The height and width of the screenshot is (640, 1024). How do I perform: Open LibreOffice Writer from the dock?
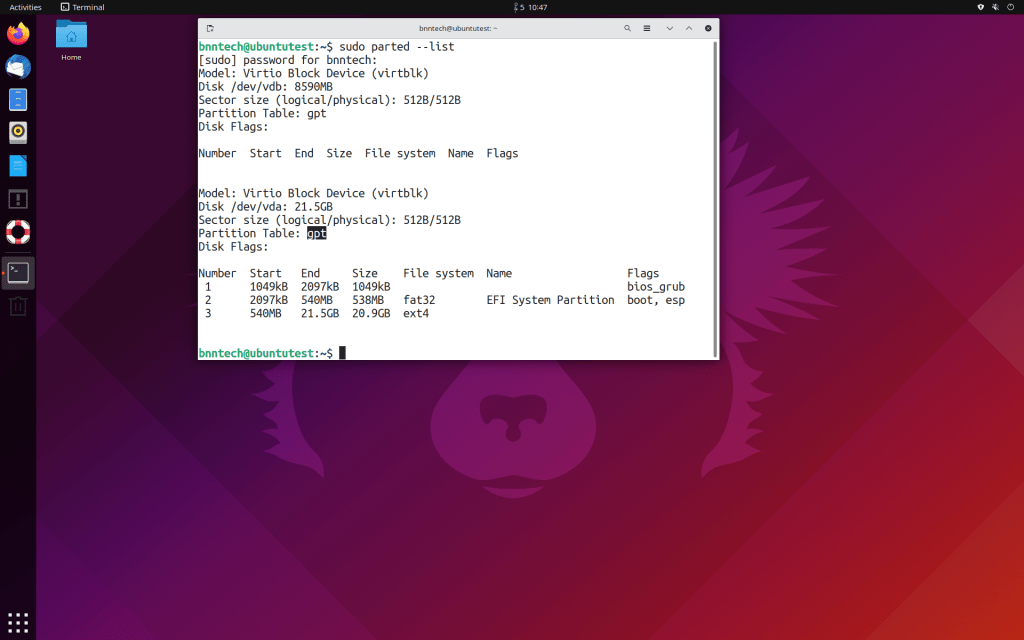(18, 166)
